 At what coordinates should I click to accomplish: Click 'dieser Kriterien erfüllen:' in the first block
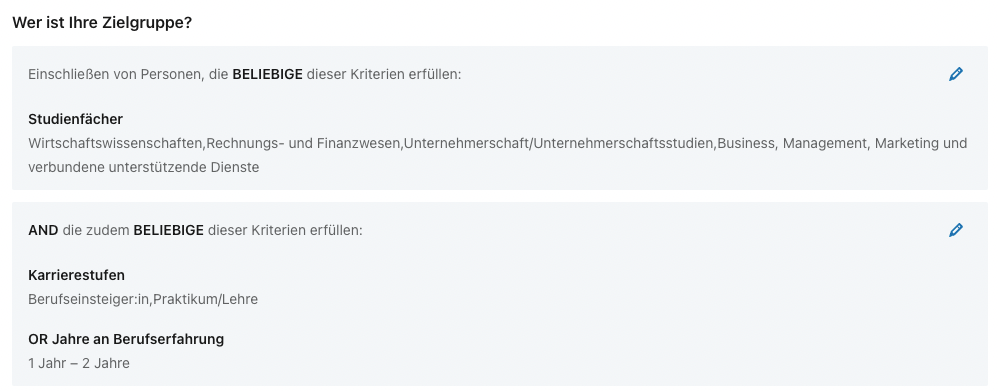point(384,75)
